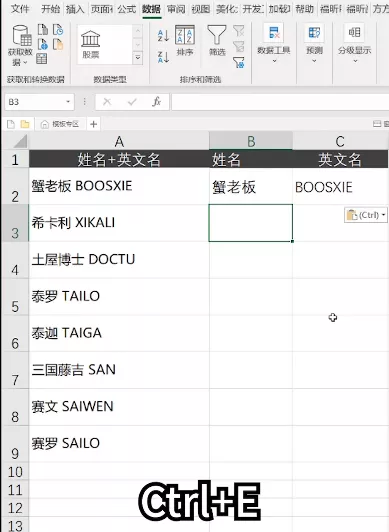Viewport: 389px width, 532px height.
Task: Open the Paste Options (Ctrl) button
Action: point(366,215)
